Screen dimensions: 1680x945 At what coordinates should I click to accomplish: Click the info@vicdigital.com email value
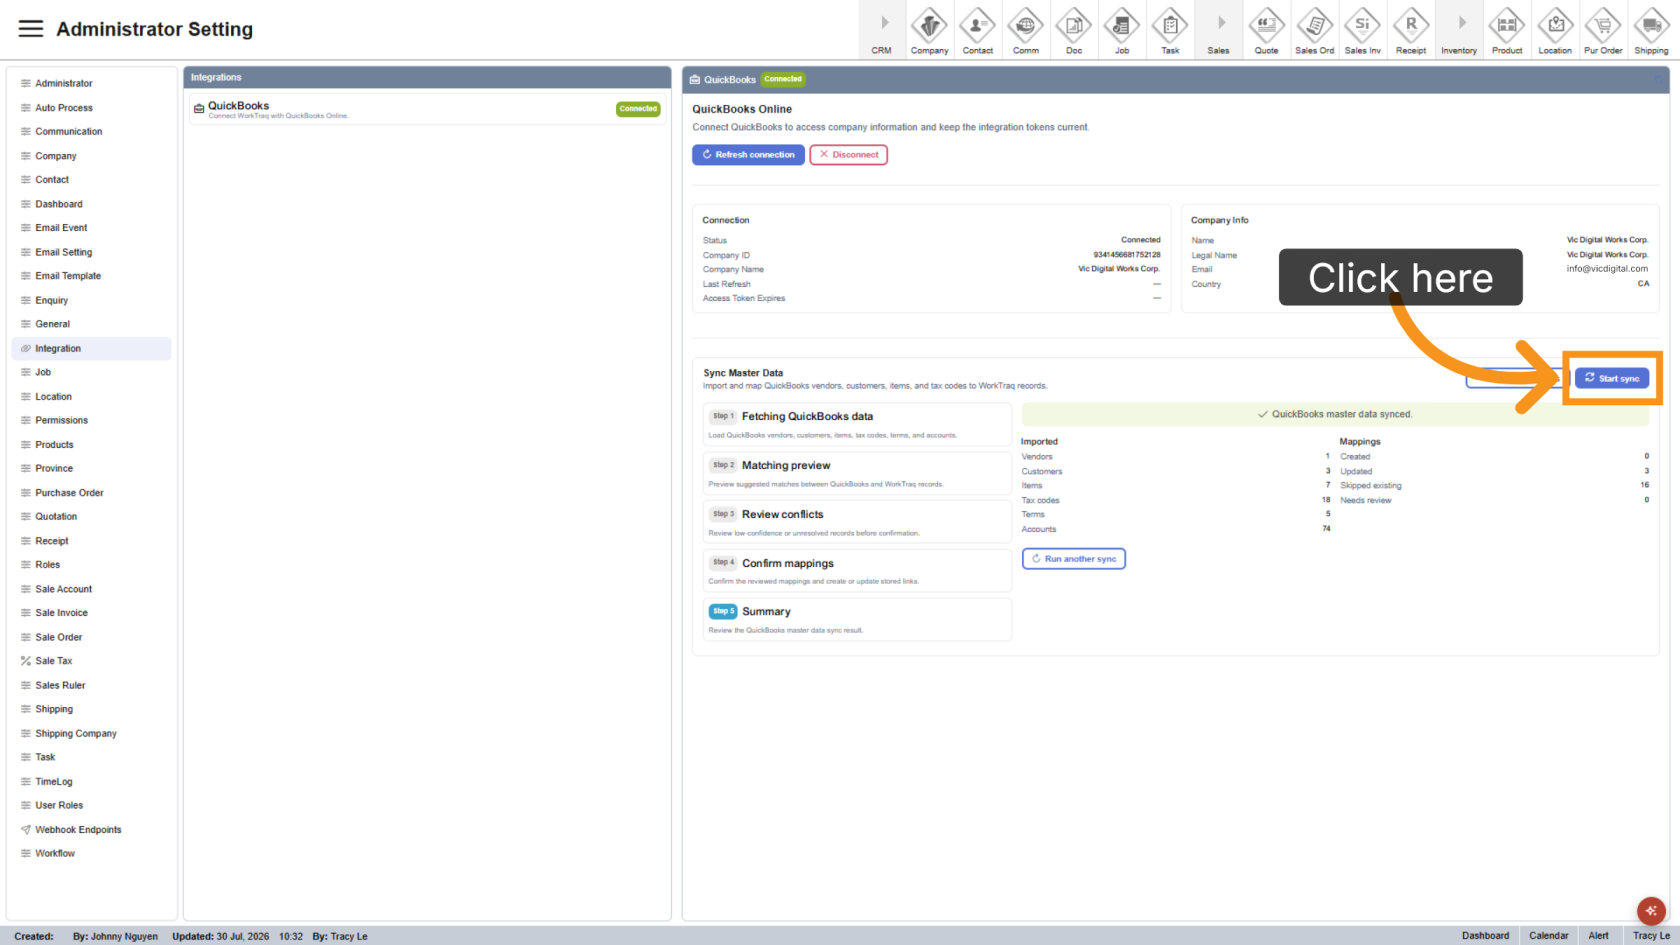1607,269
